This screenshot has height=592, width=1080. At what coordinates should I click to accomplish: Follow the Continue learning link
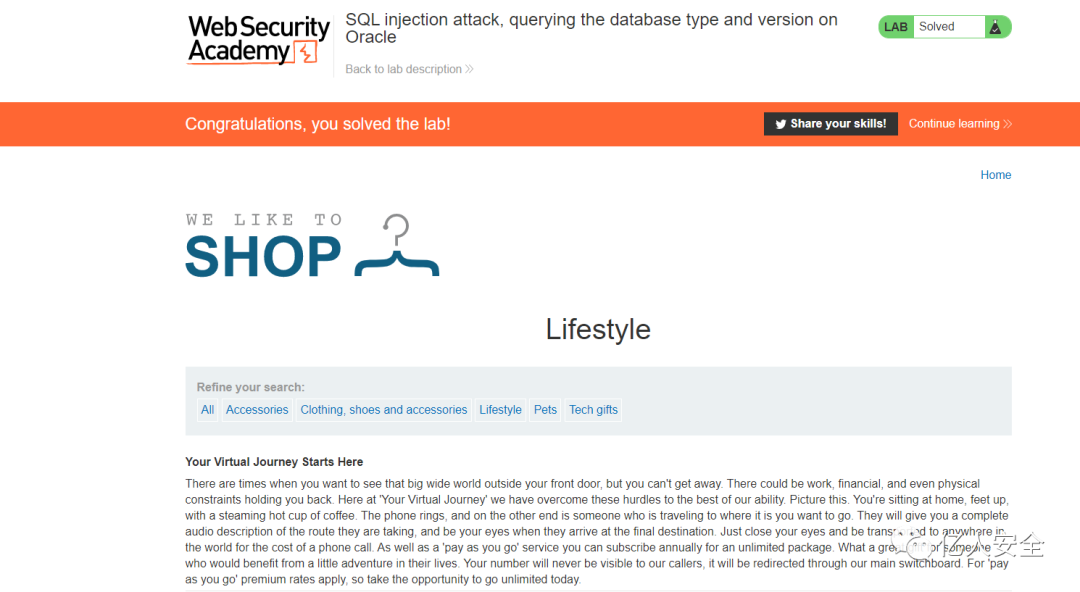click(x=960, y=124)
